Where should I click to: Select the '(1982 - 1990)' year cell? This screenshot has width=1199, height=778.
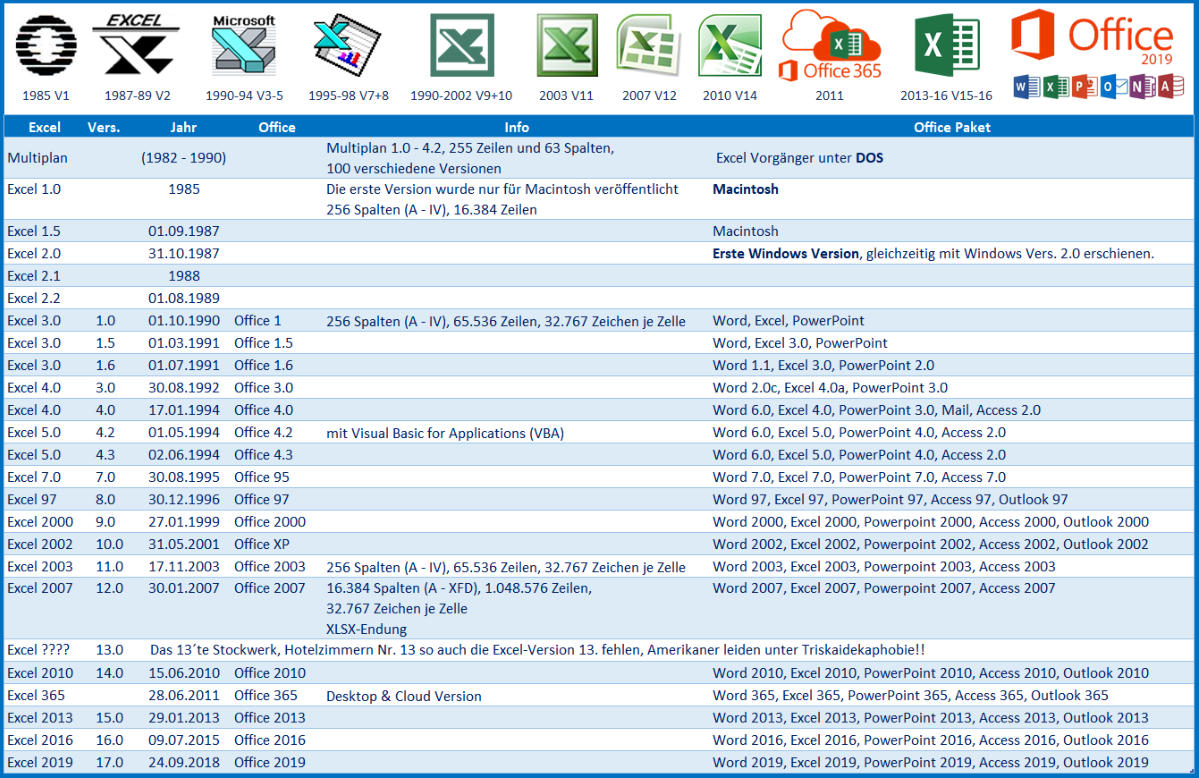click(184, 158)
